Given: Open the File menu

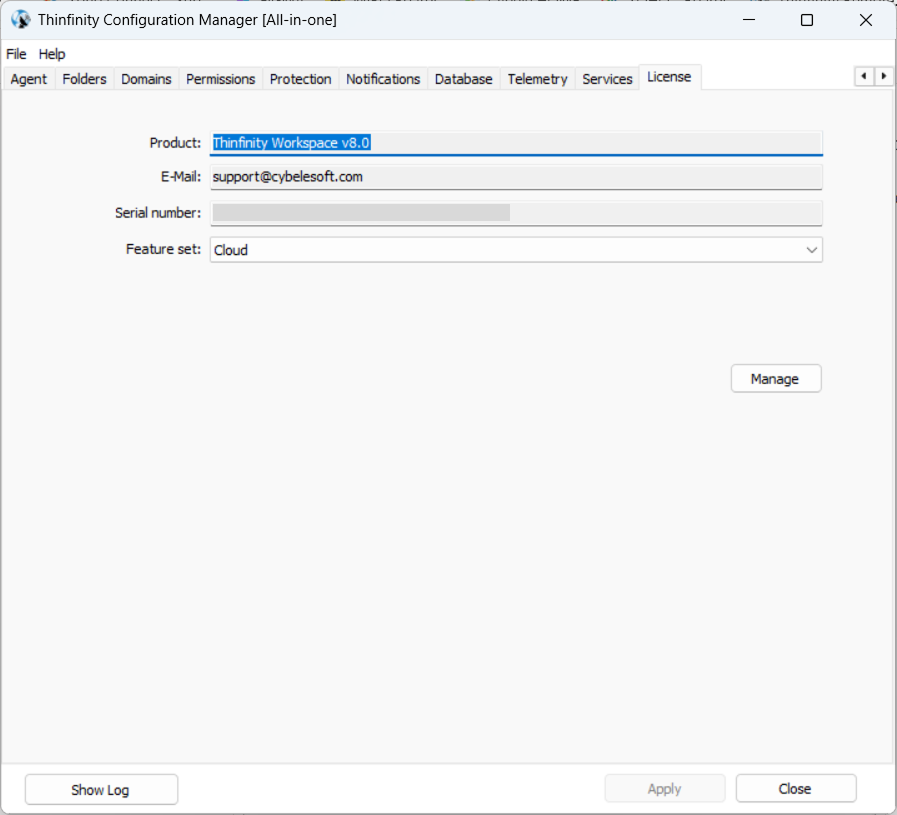Looking at the screenshot, I should [x=16, y=54].
